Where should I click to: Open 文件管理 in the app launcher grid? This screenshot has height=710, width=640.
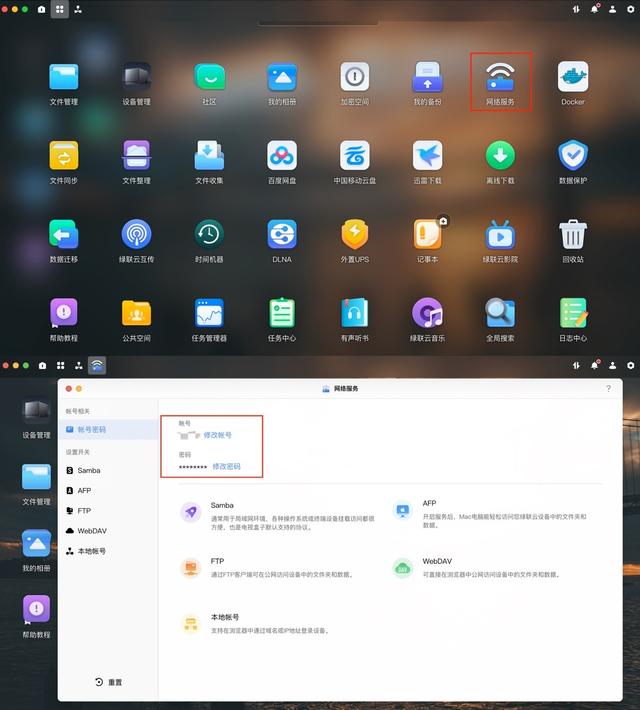[x=64, y=82]
